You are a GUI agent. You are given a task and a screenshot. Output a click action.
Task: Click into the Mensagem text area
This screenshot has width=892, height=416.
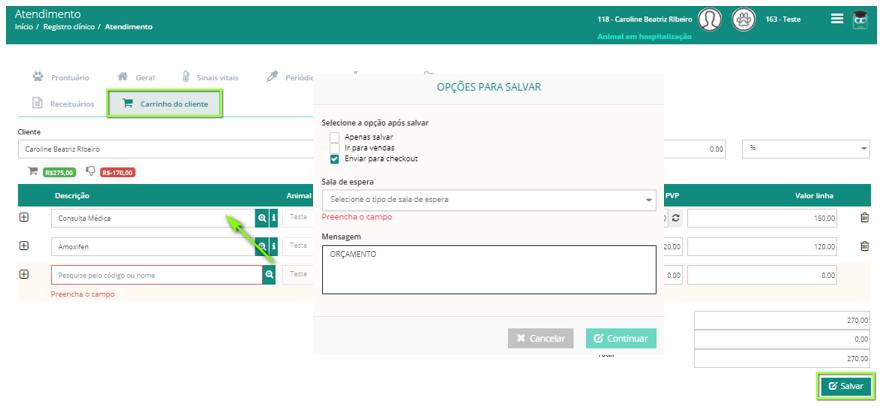tap(489, 270)
